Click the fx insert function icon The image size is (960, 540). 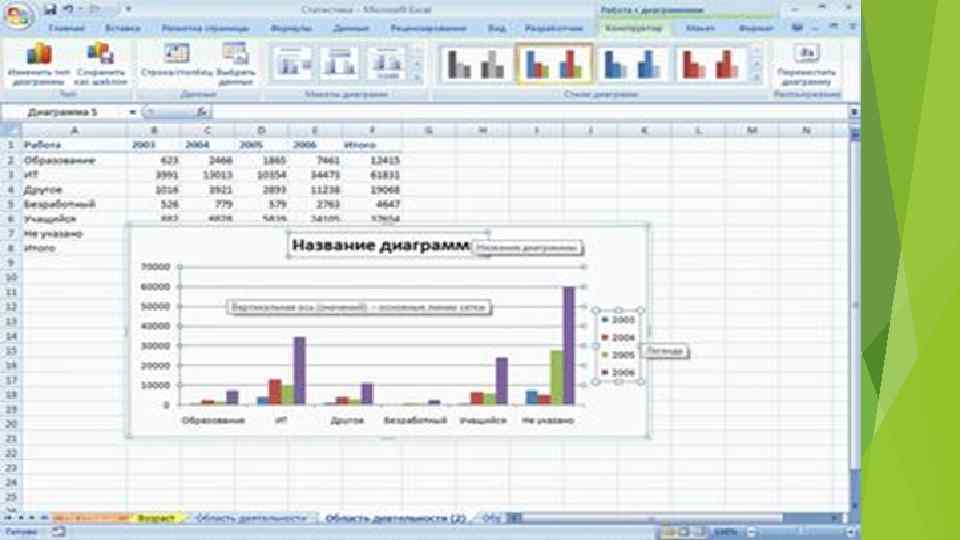coord(201,112)
